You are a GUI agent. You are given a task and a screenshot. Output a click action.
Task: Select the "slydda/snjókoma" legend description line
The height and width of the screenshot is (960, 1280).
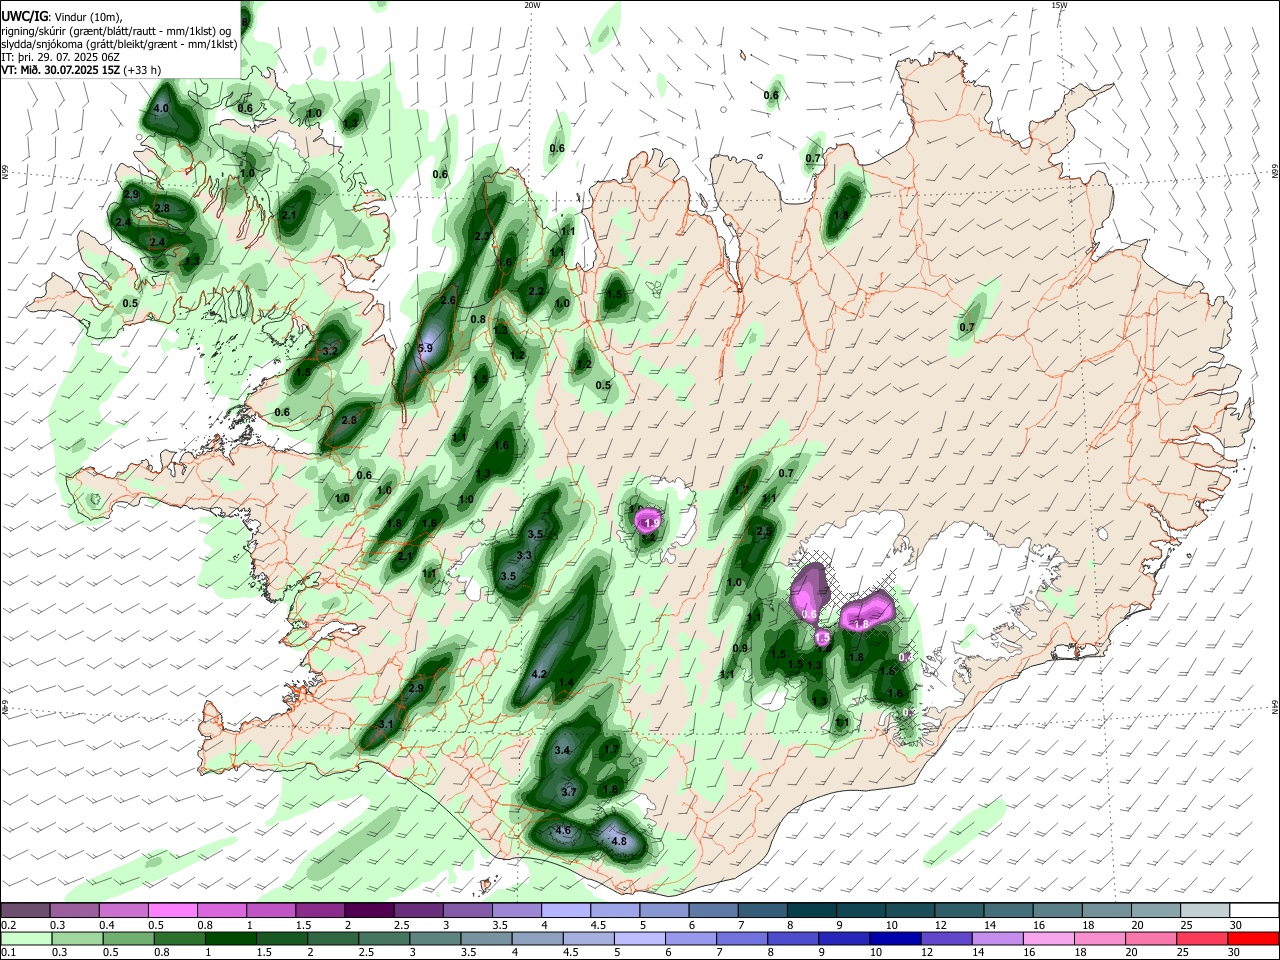pos(119,44)
